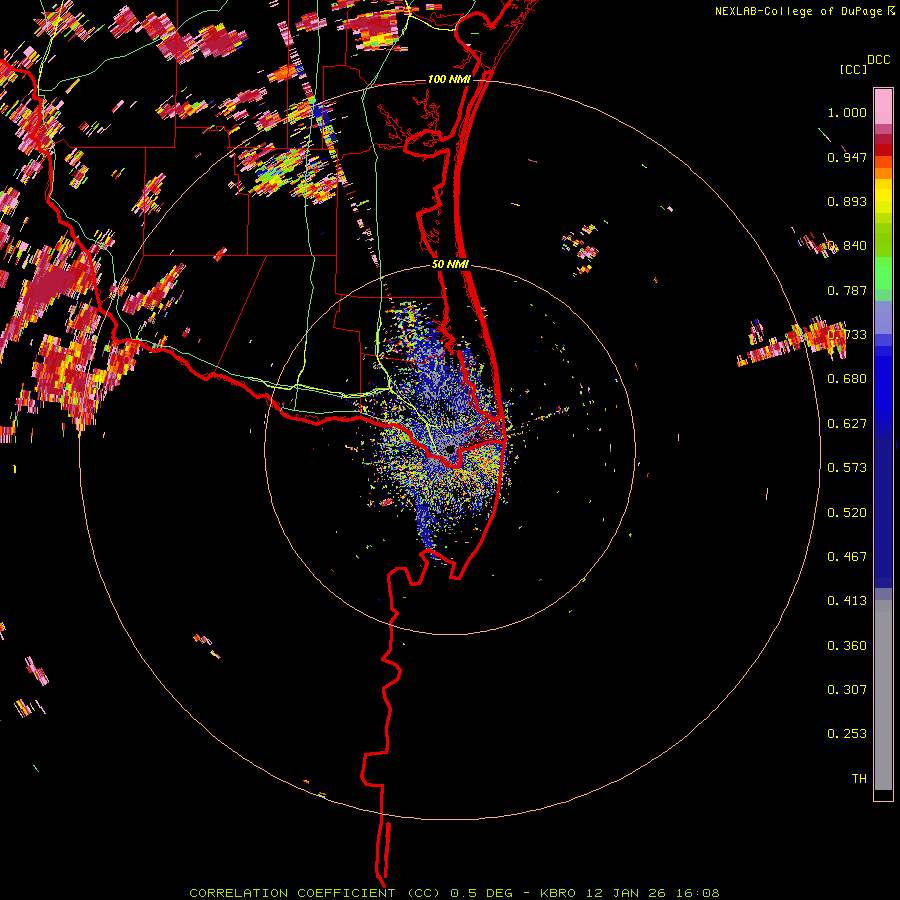Select the 0.787 scale value

(847, 290)
